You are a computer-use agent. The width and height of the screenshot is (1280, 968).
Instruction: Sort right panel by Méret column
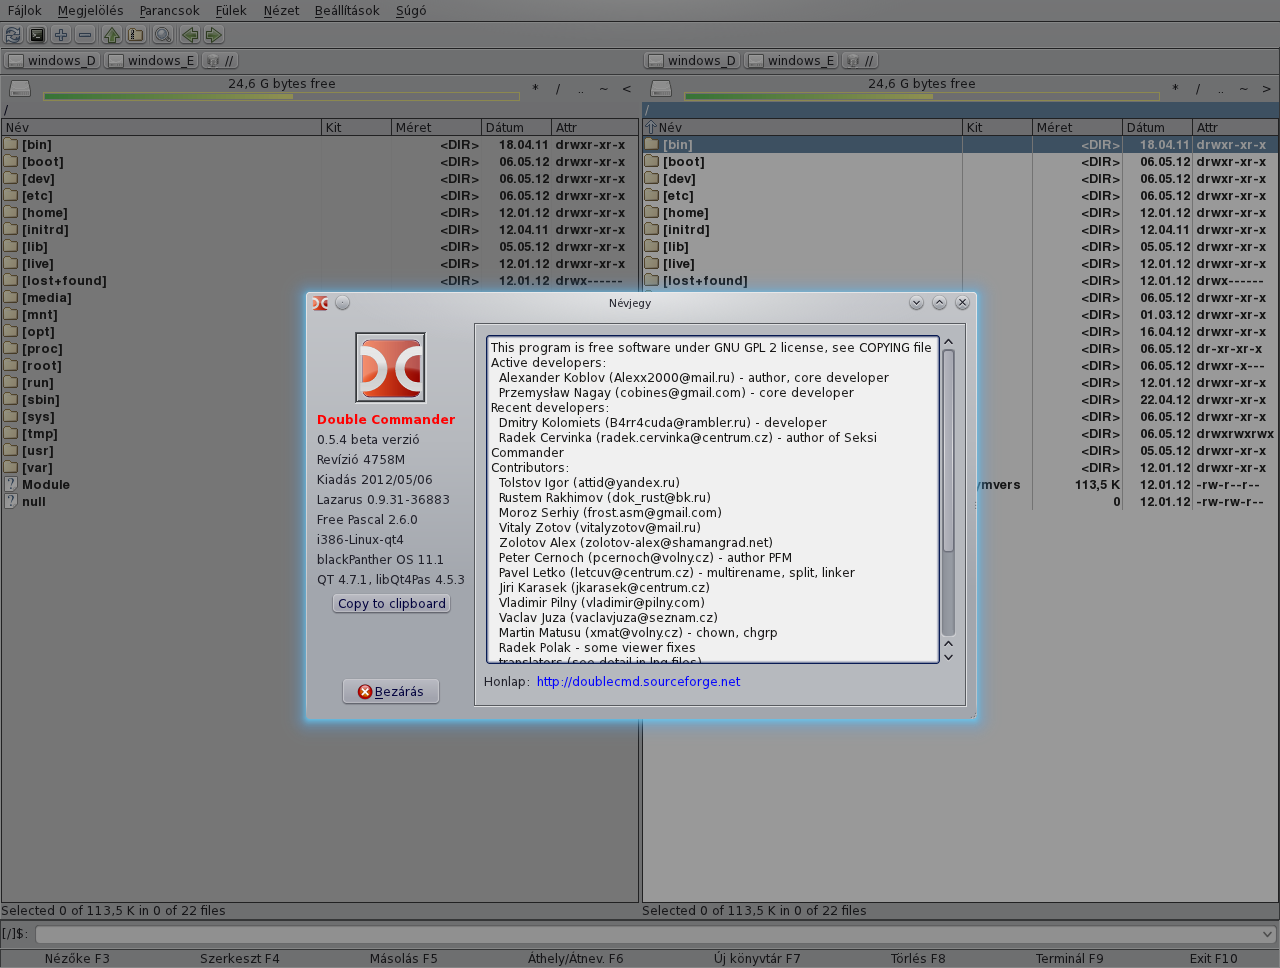pyautogui.click(x=1077, y=127)
